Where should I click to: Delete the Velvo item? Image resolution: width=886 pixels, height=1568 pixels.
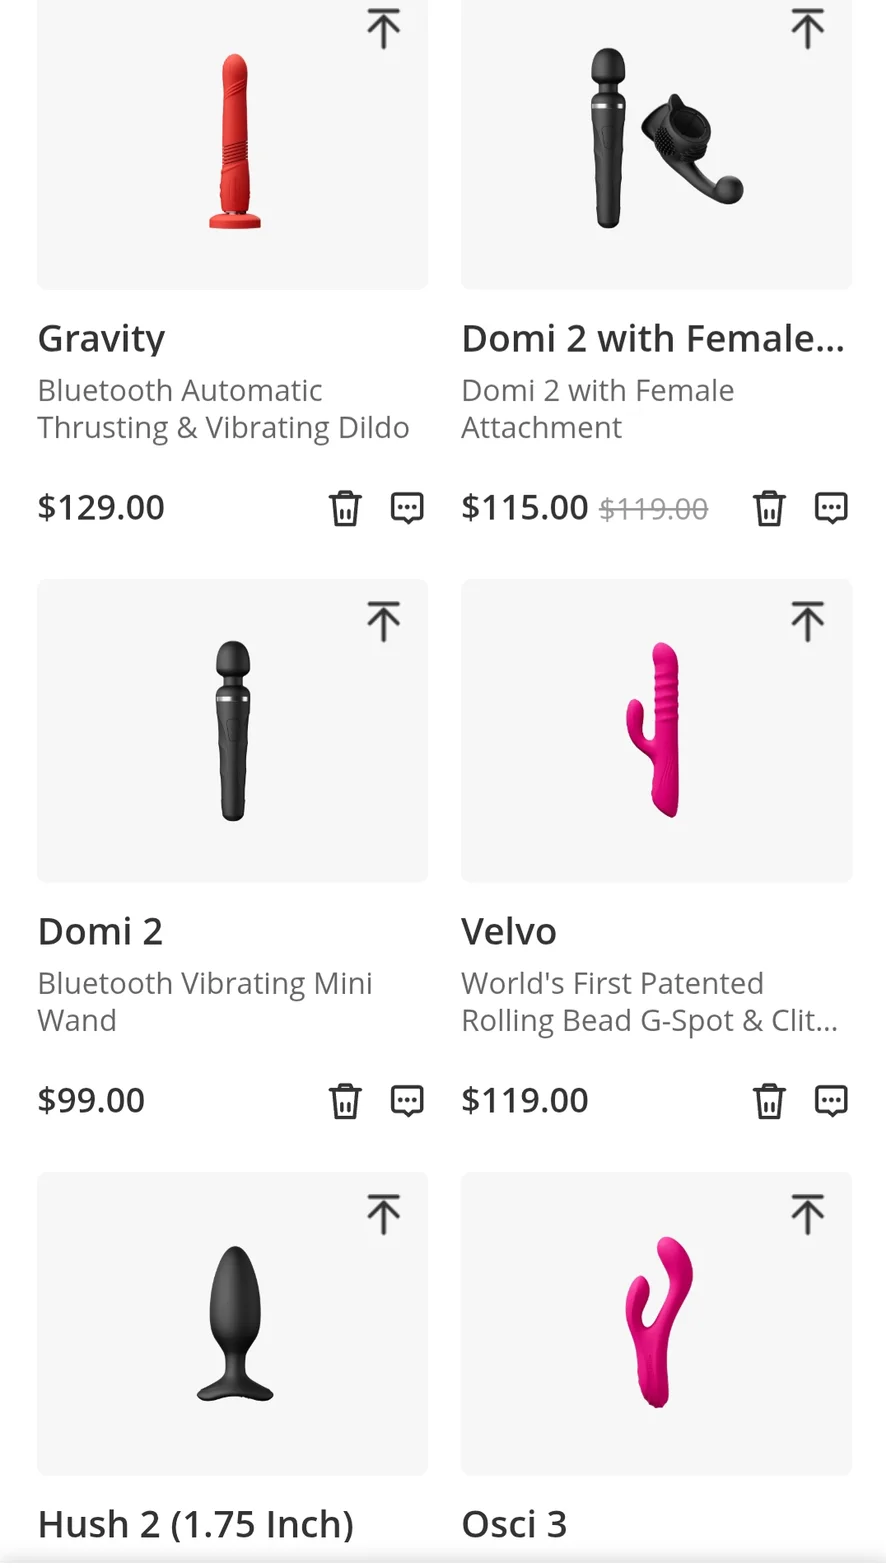point(769,1101)
